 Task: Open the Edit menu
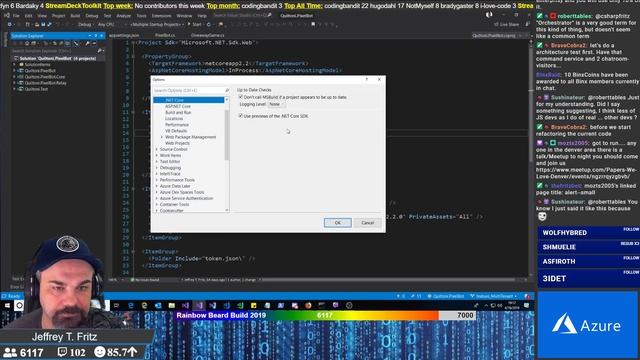28,16
